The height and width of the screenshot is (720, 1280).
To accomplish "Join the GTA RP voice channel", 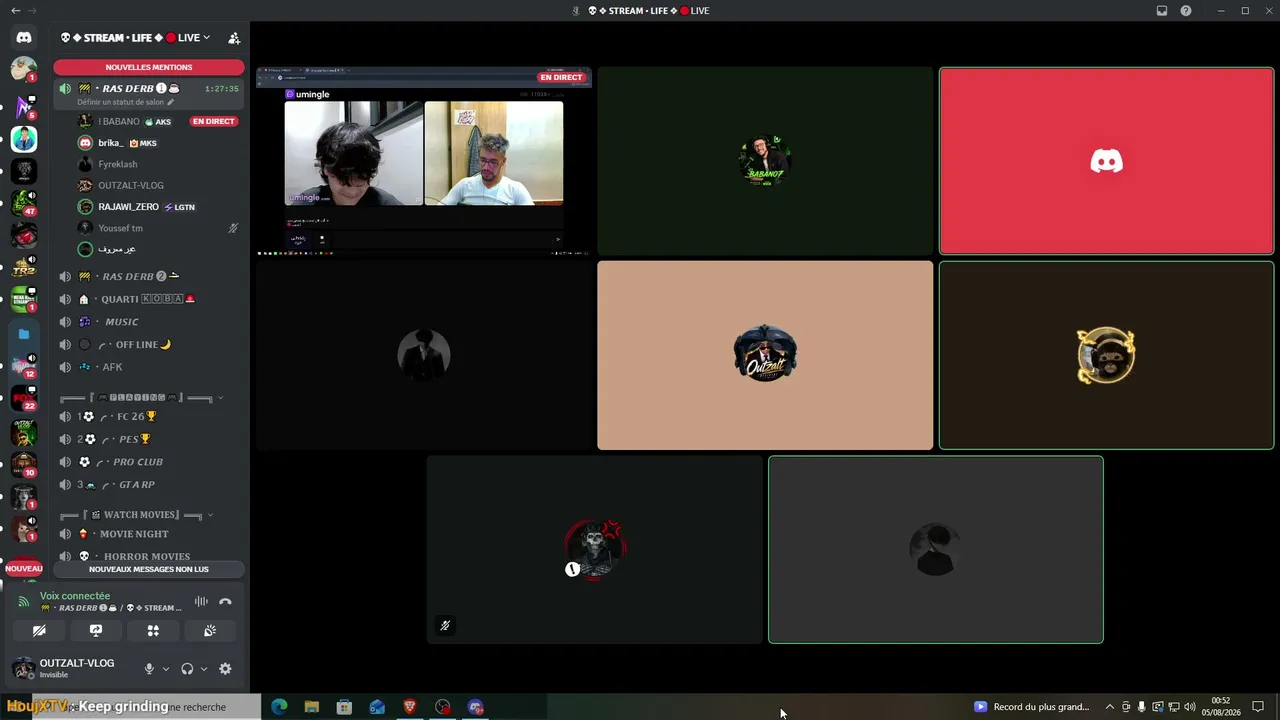I will (149, 485).
